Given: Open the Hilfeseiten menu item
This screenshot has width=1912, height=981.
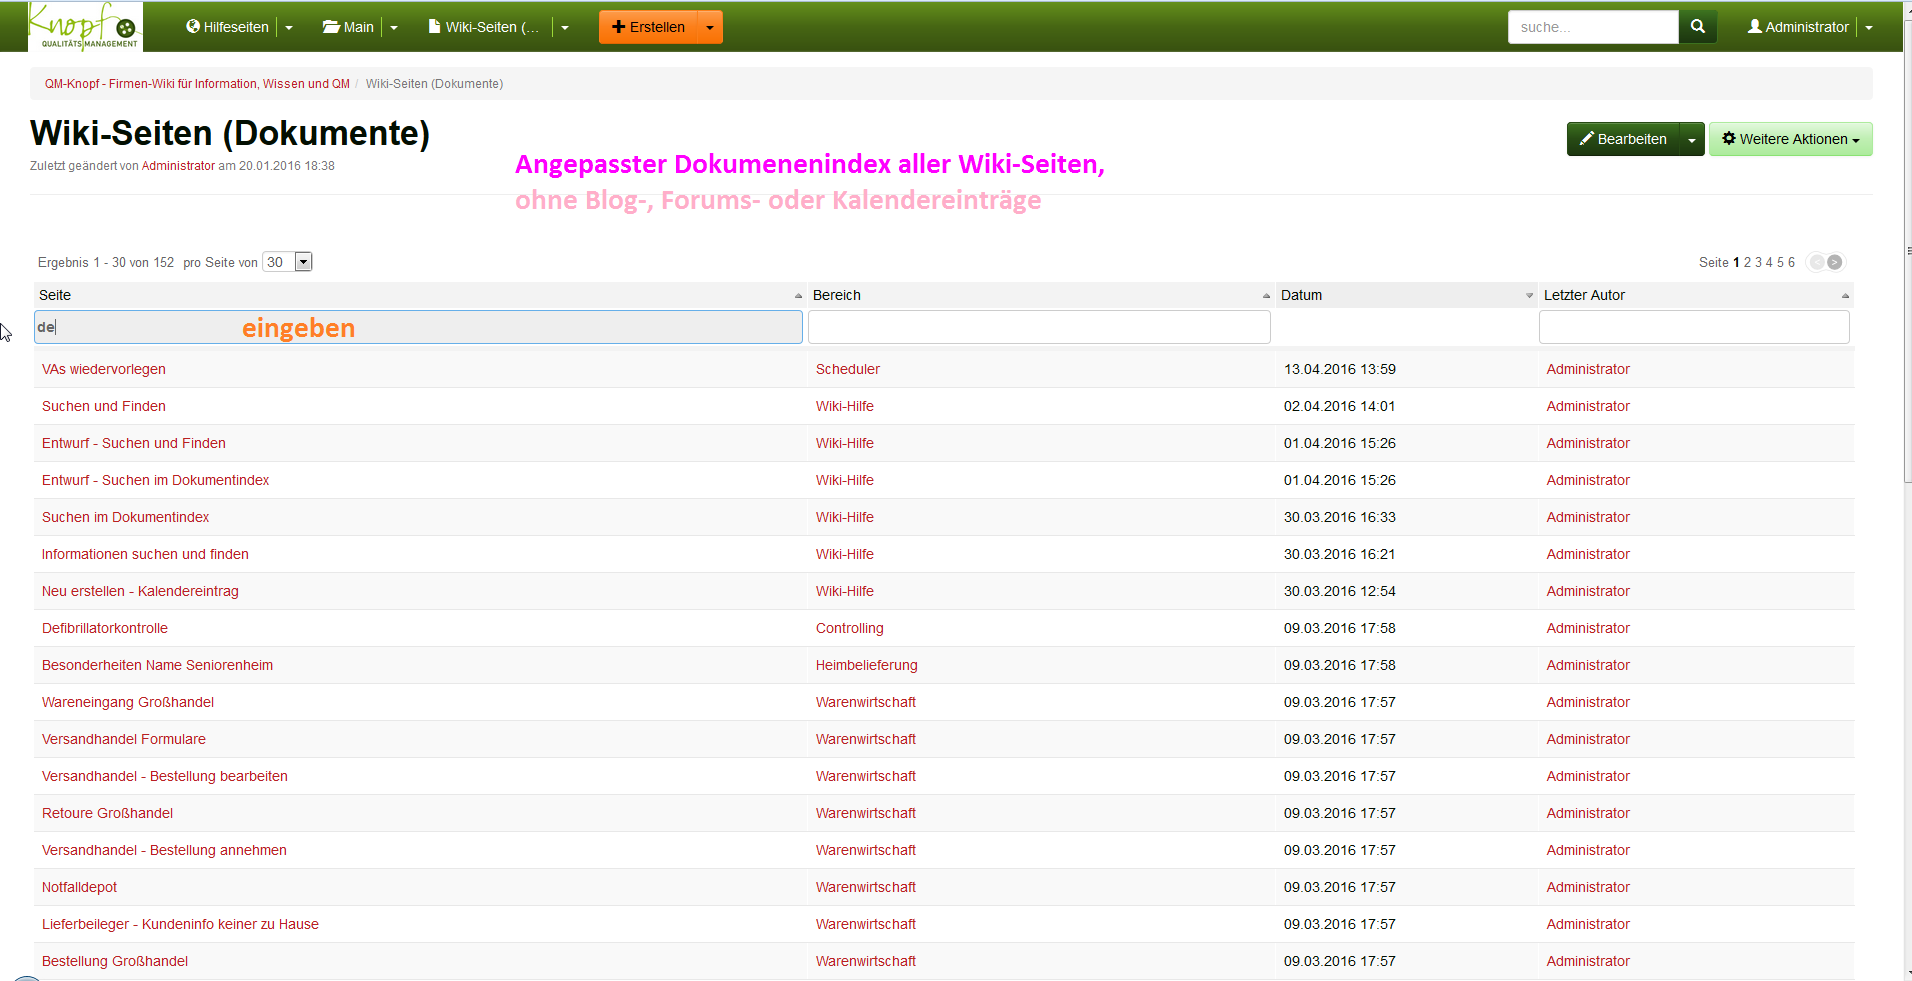Looking at the screenshot, I should (228, 27).
